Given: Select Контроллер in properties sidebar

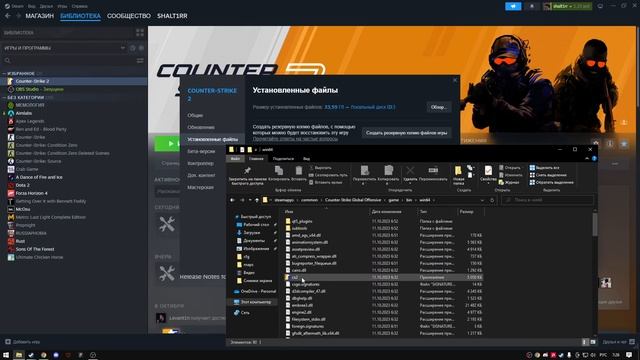Looking at the screenshot, I should pyautogui.click(x=200, y=163).
